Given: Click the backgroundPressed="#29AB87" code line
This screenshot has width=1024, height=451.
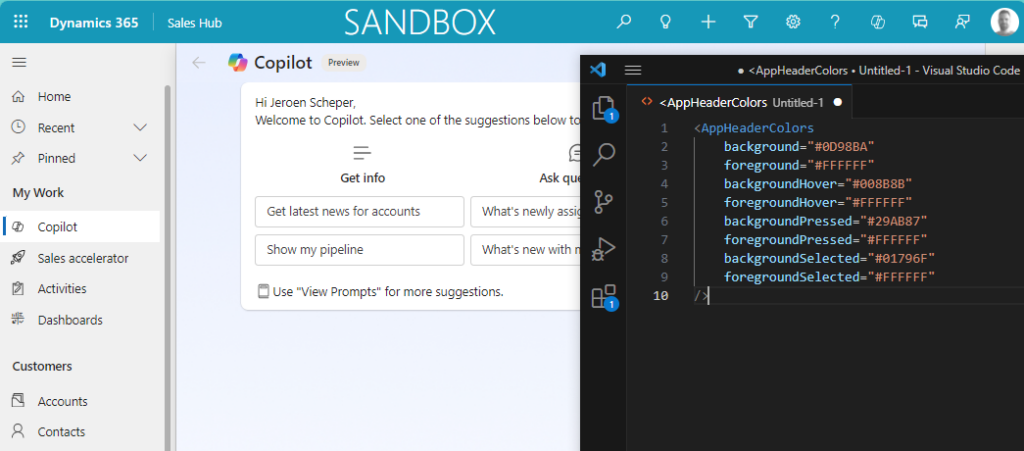Looking at the screenshot, I should pos(825,221).
